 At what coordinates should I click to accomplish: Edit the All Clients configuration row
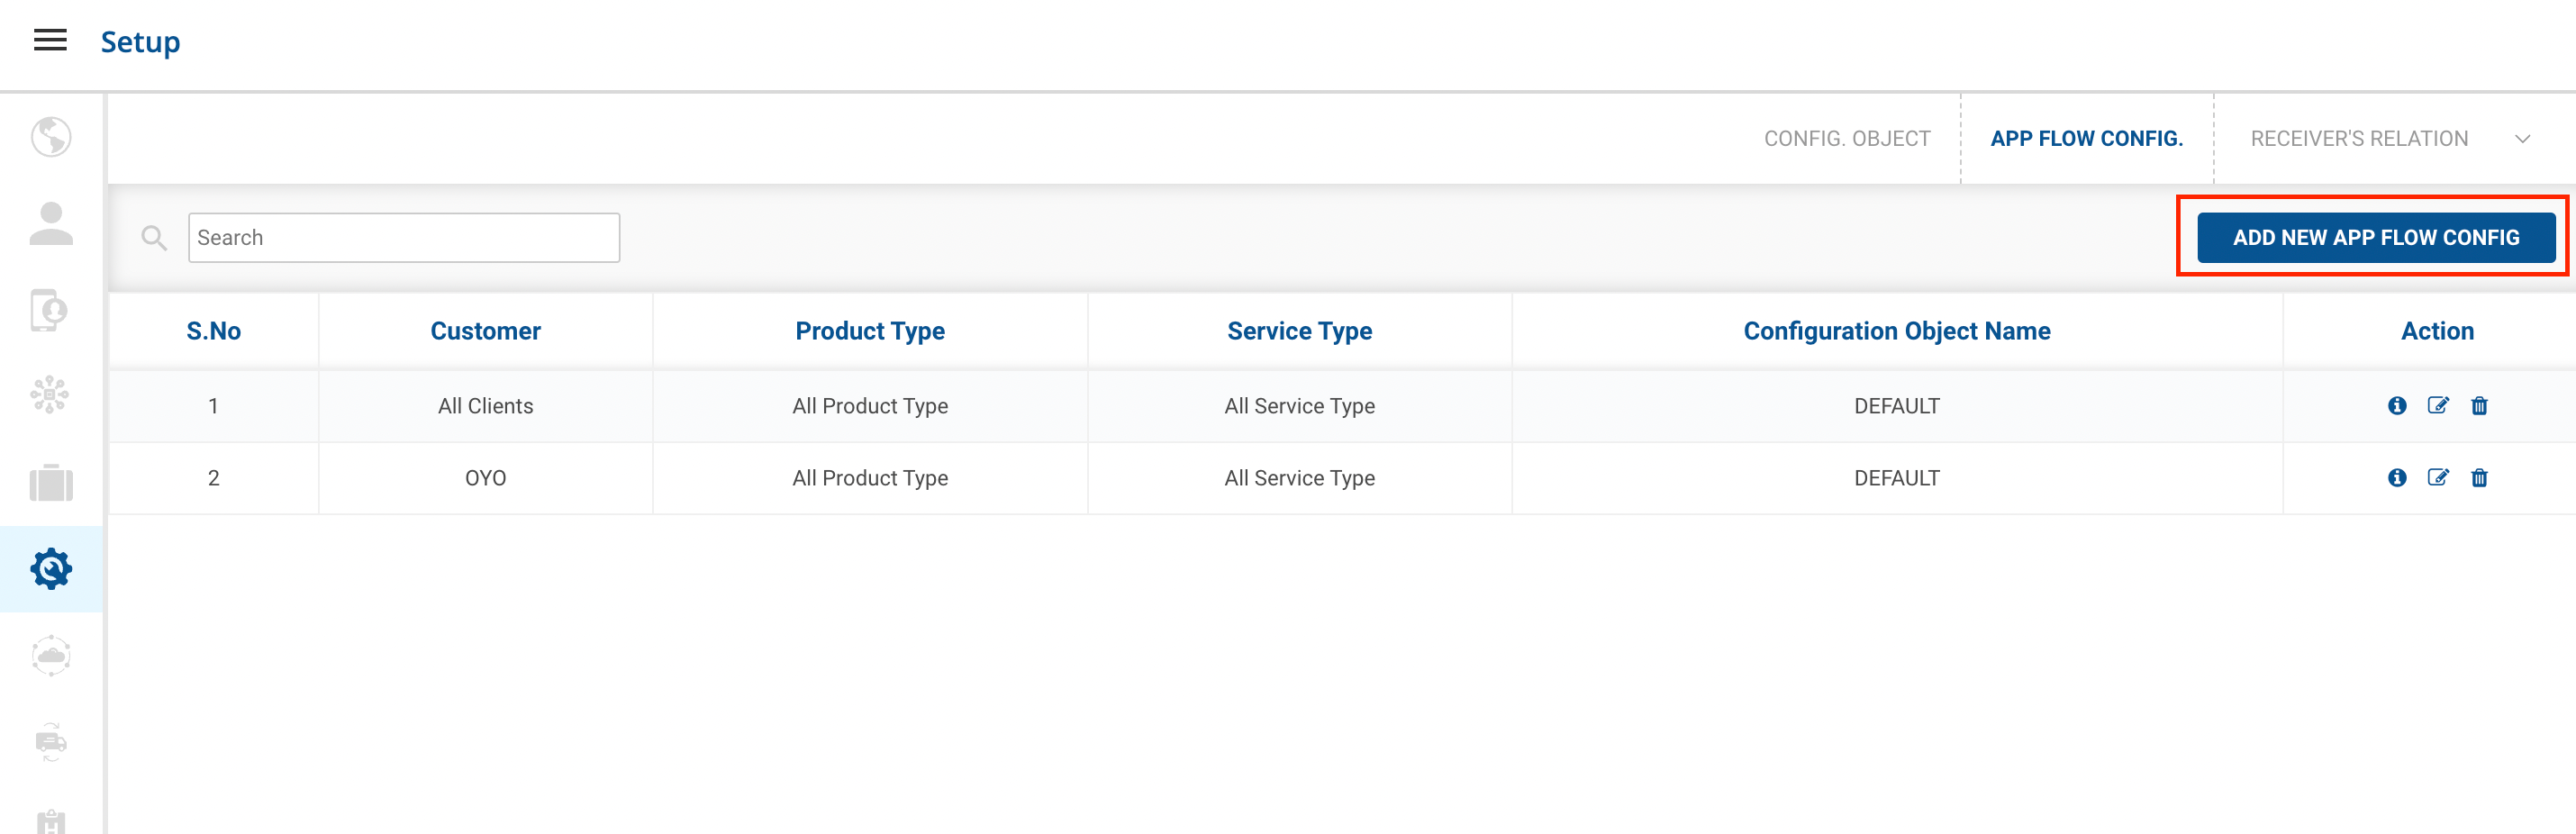(2438, 406)
